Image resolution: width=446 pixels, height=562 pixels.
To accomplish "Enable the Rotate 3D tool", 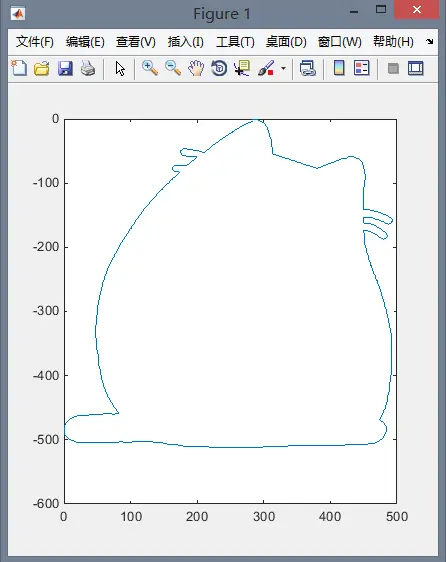I will pos(219,68).
